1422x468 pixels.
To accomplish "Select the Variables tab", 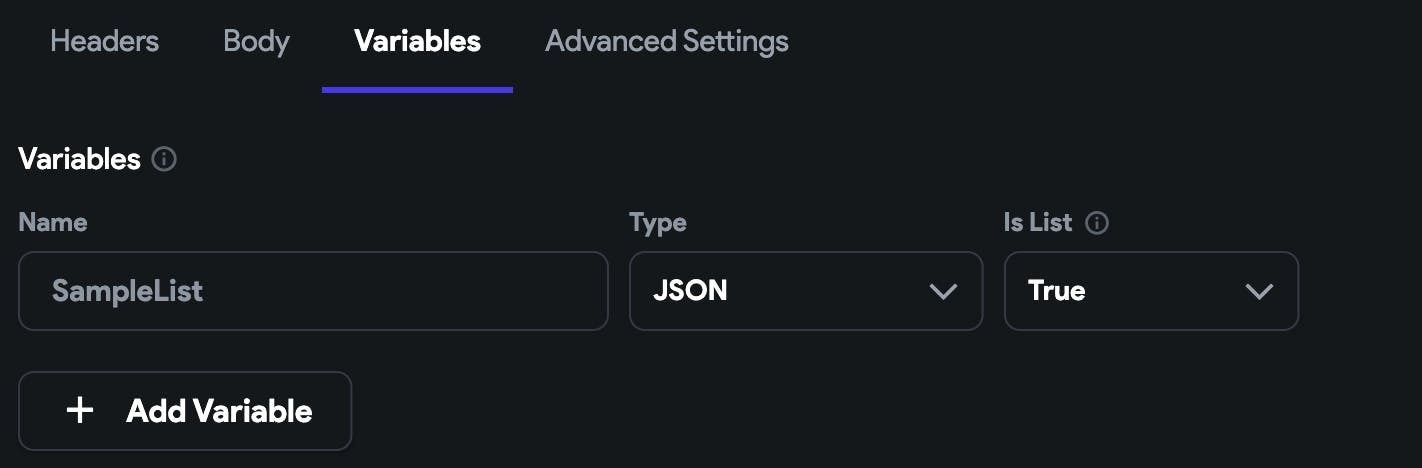I will pyautogui.click(x=417, y=42).
